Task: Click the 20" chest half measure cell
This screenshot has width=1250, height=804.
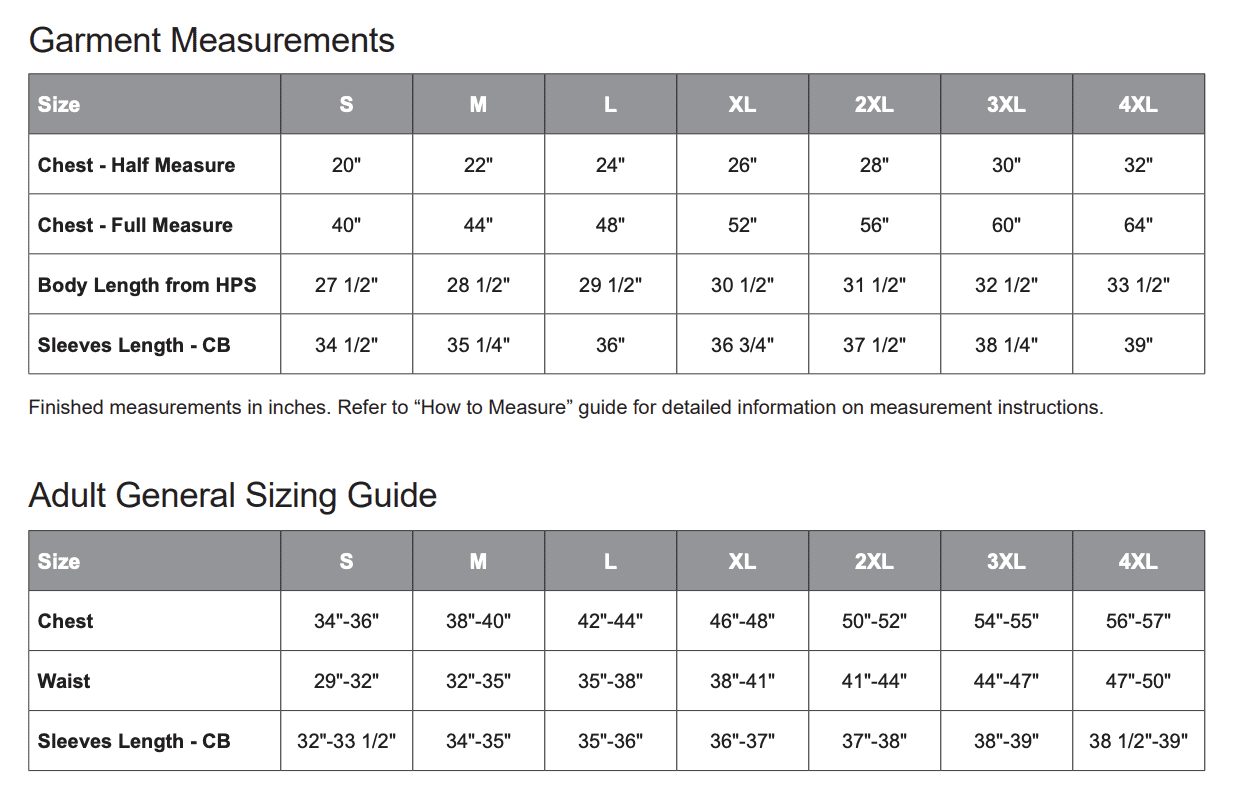Action: click(x=346, y=165)
